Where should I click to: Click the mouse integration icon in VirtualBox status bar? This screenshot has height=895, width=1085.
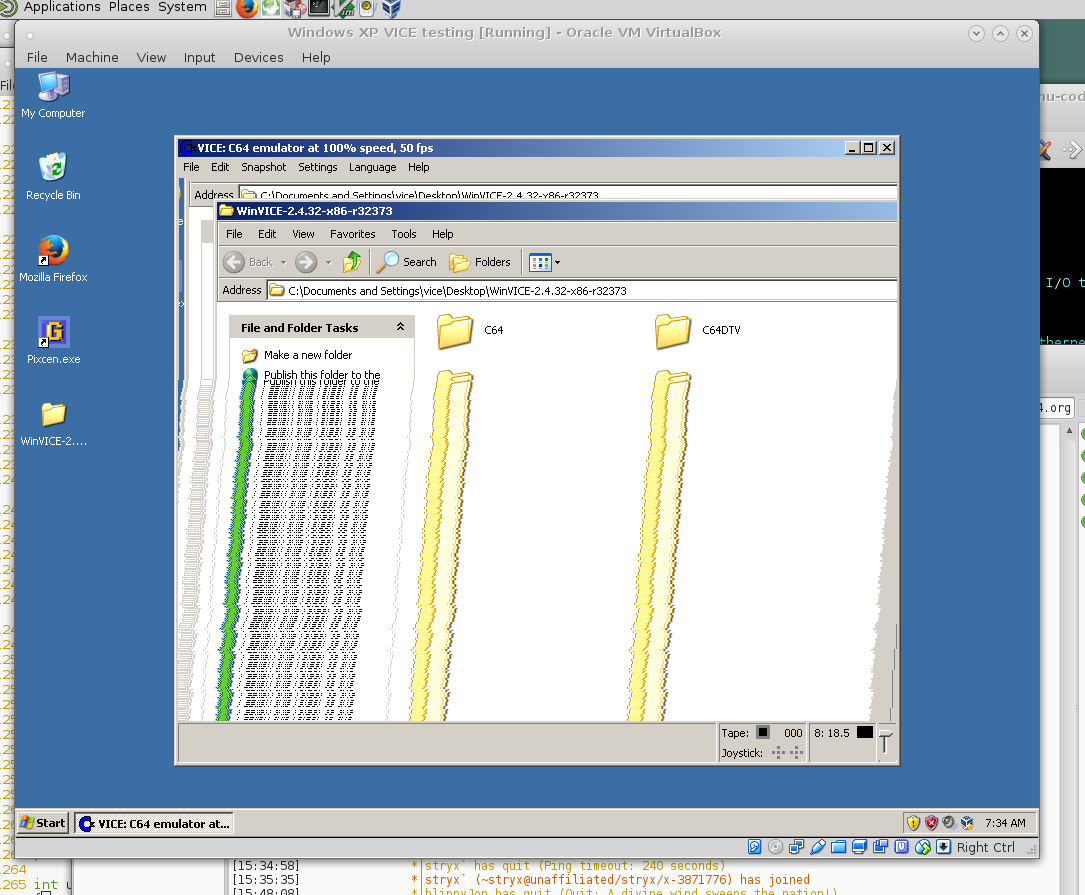coord(922,847)
